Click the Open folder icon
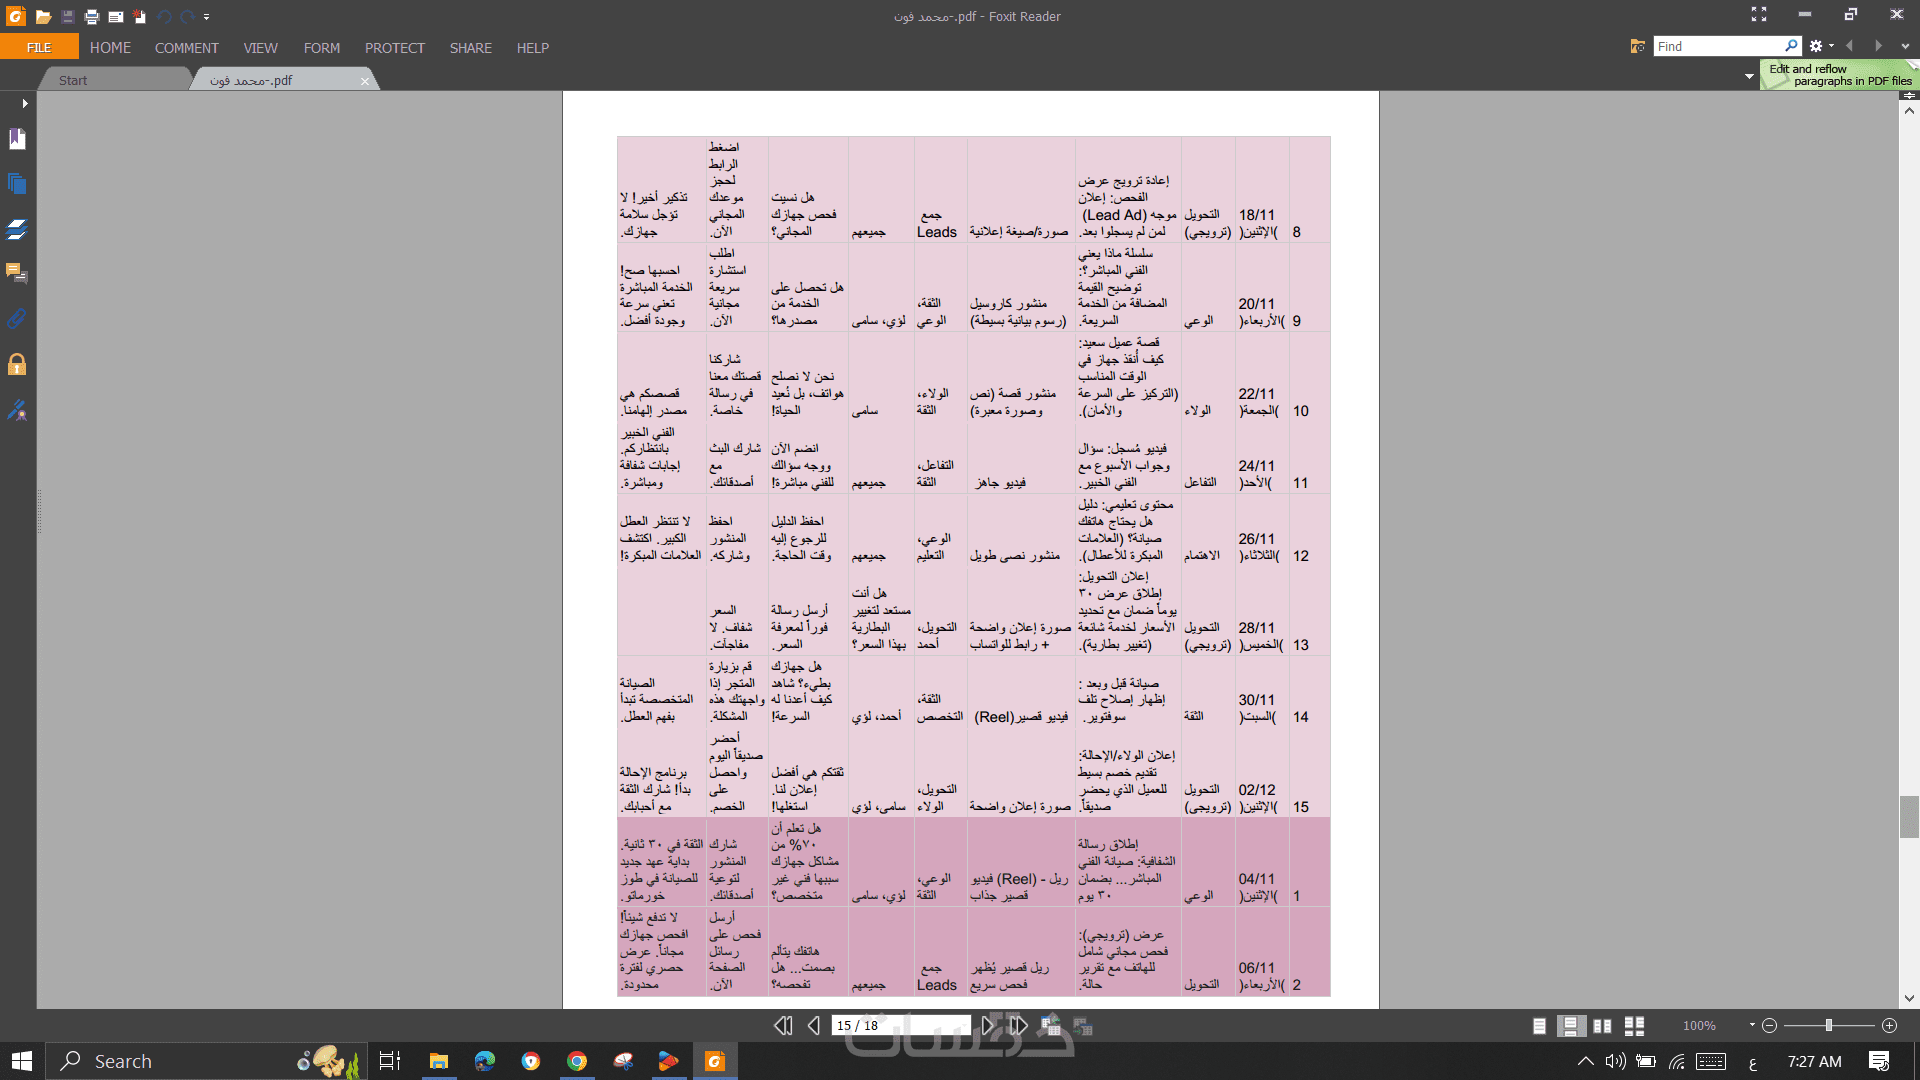 point(43,16)
